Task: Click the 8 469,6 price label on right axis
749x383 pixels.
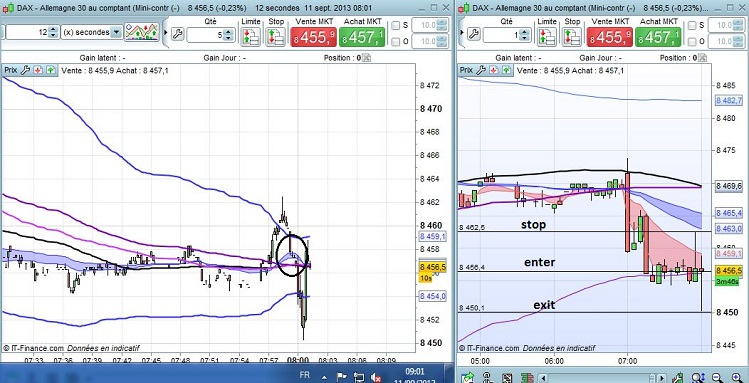Action: 729,187
